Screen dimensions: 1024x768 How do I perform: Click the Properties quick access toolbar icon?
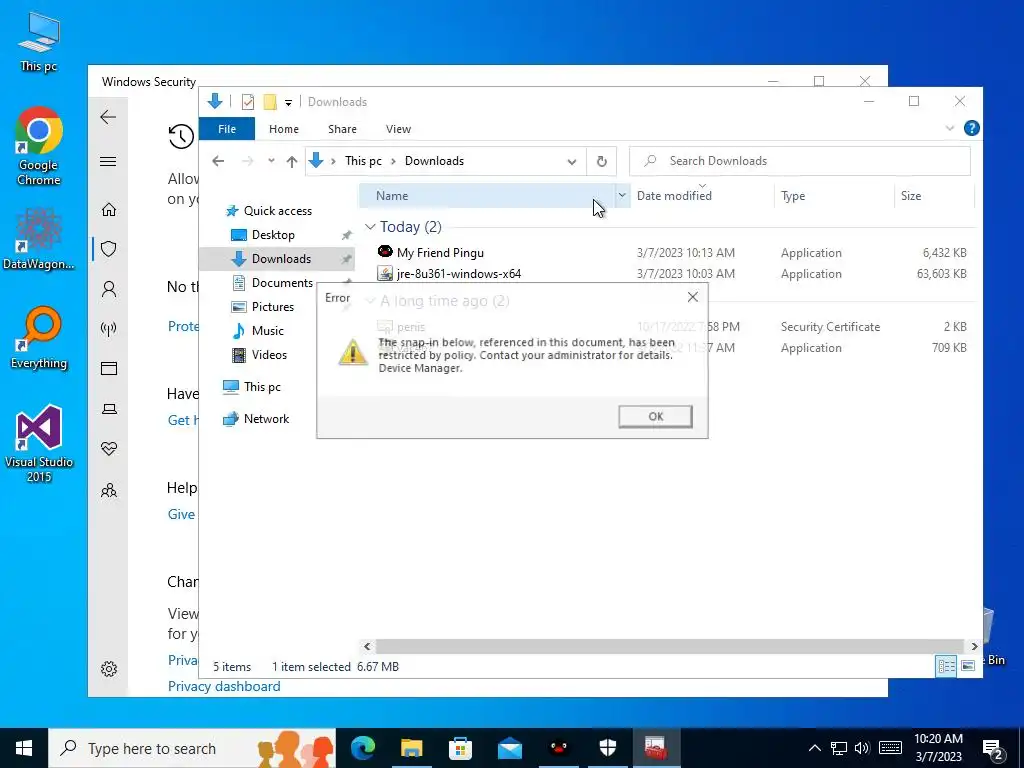click(248, 102)
